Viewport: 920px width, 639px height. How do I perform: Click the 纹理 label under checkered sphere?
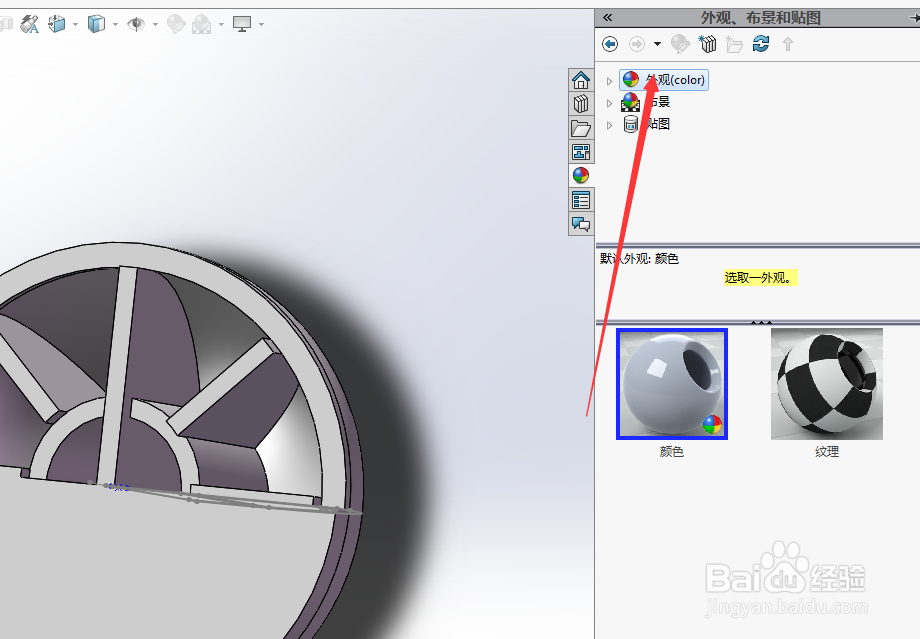click(827, 452)
